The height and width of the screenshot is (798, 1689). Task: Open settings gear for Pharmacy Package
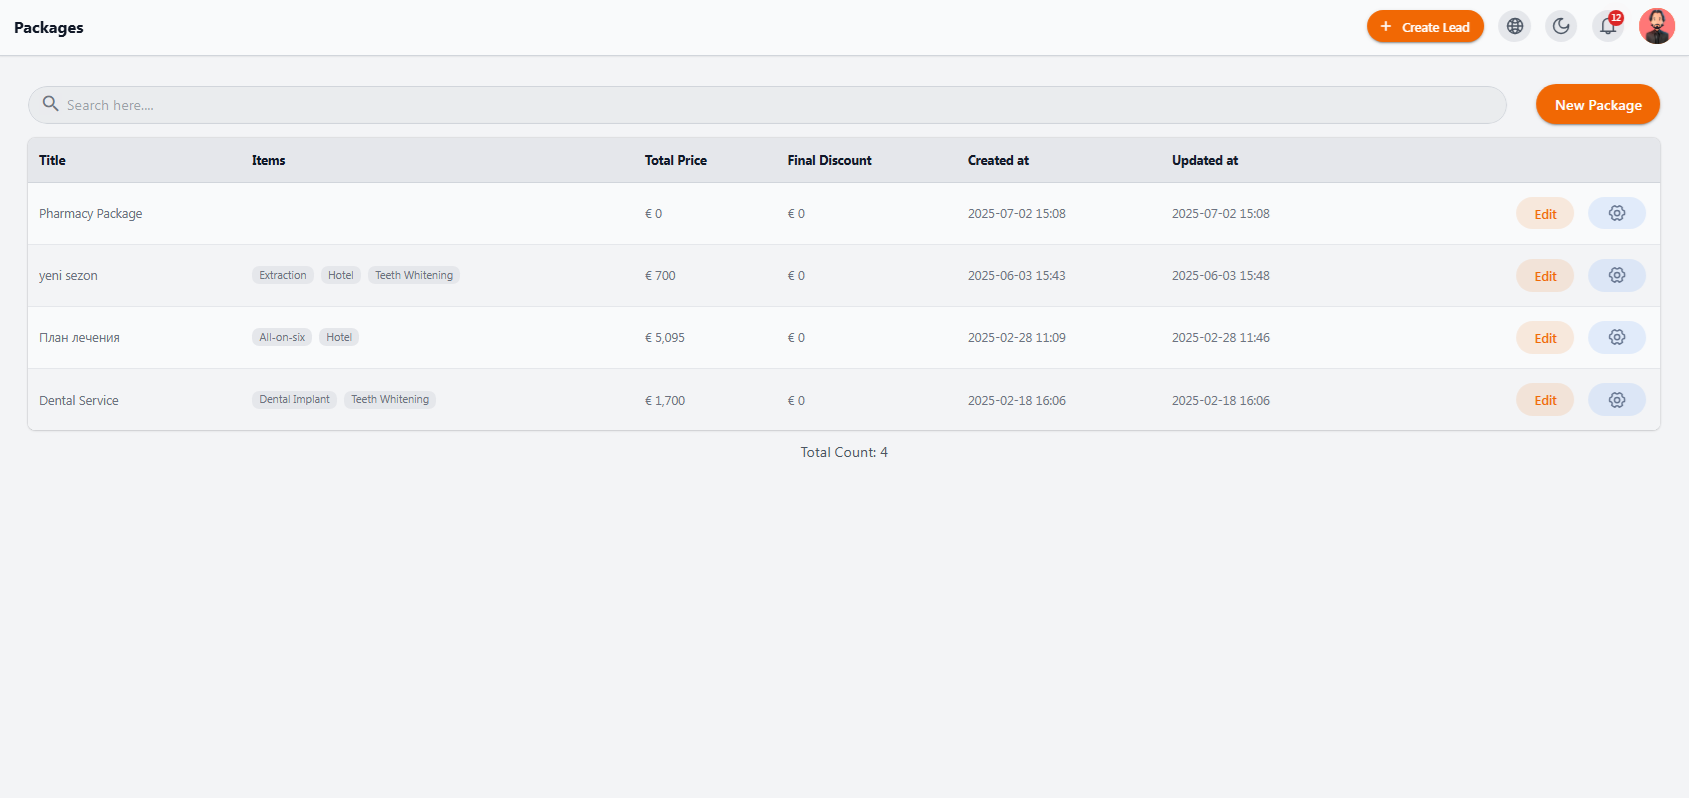coord(1616,214)
